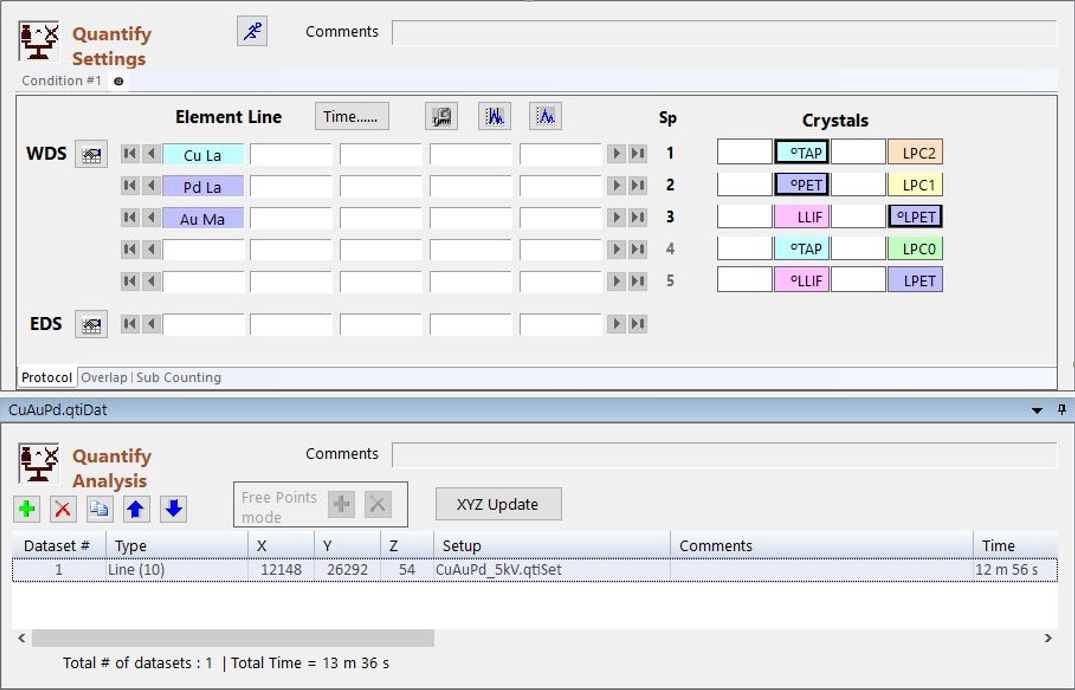Focus the Quantify Analysis Comments field

(x=725, y=454)
